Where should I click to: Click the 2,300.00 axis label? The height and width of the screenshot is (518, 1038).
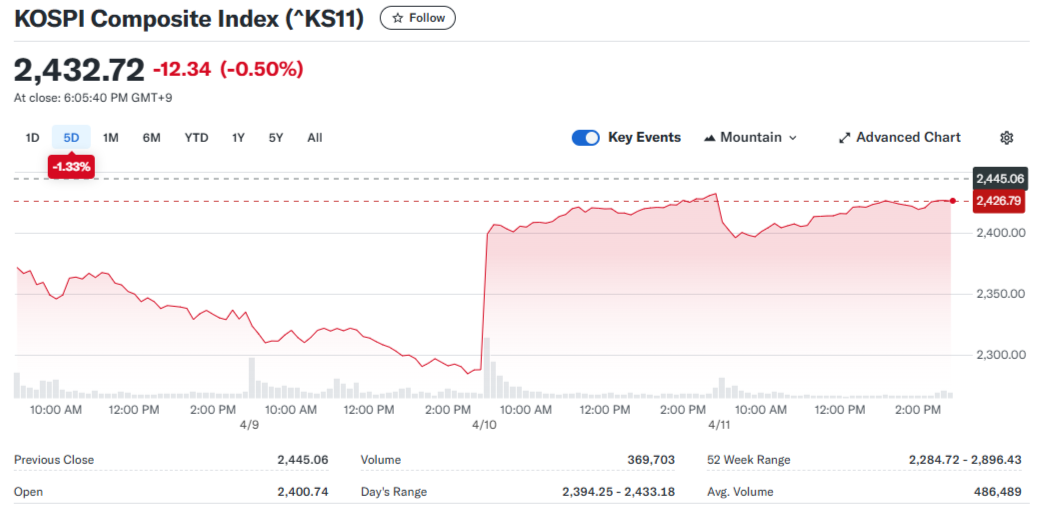pos(1001,355)
